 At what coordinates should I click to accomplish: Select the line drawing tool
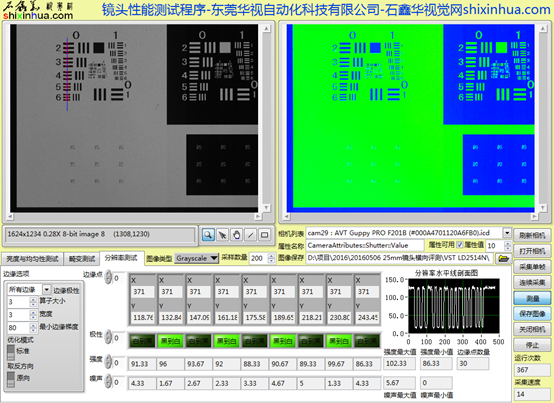[x=251, y=235]
